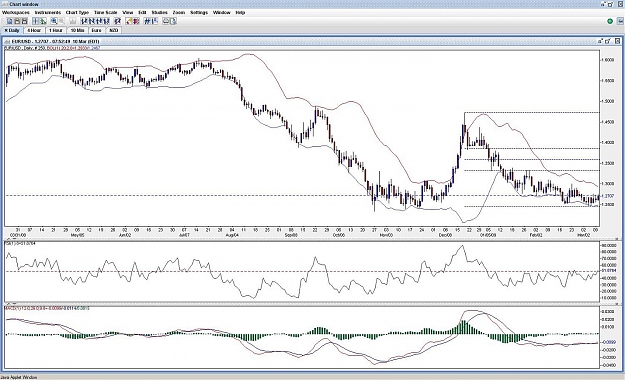Screen dimensions: 625x380
Task: Click the RSI panel collapse handle at right
Action: click(x=618, y=239)
